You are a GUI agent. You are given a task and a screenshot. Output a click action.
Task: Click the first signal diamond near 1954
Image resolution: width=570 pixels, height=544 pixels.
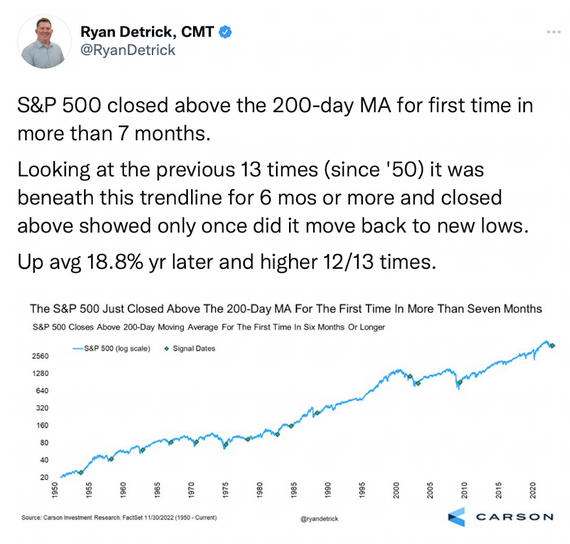81,472
